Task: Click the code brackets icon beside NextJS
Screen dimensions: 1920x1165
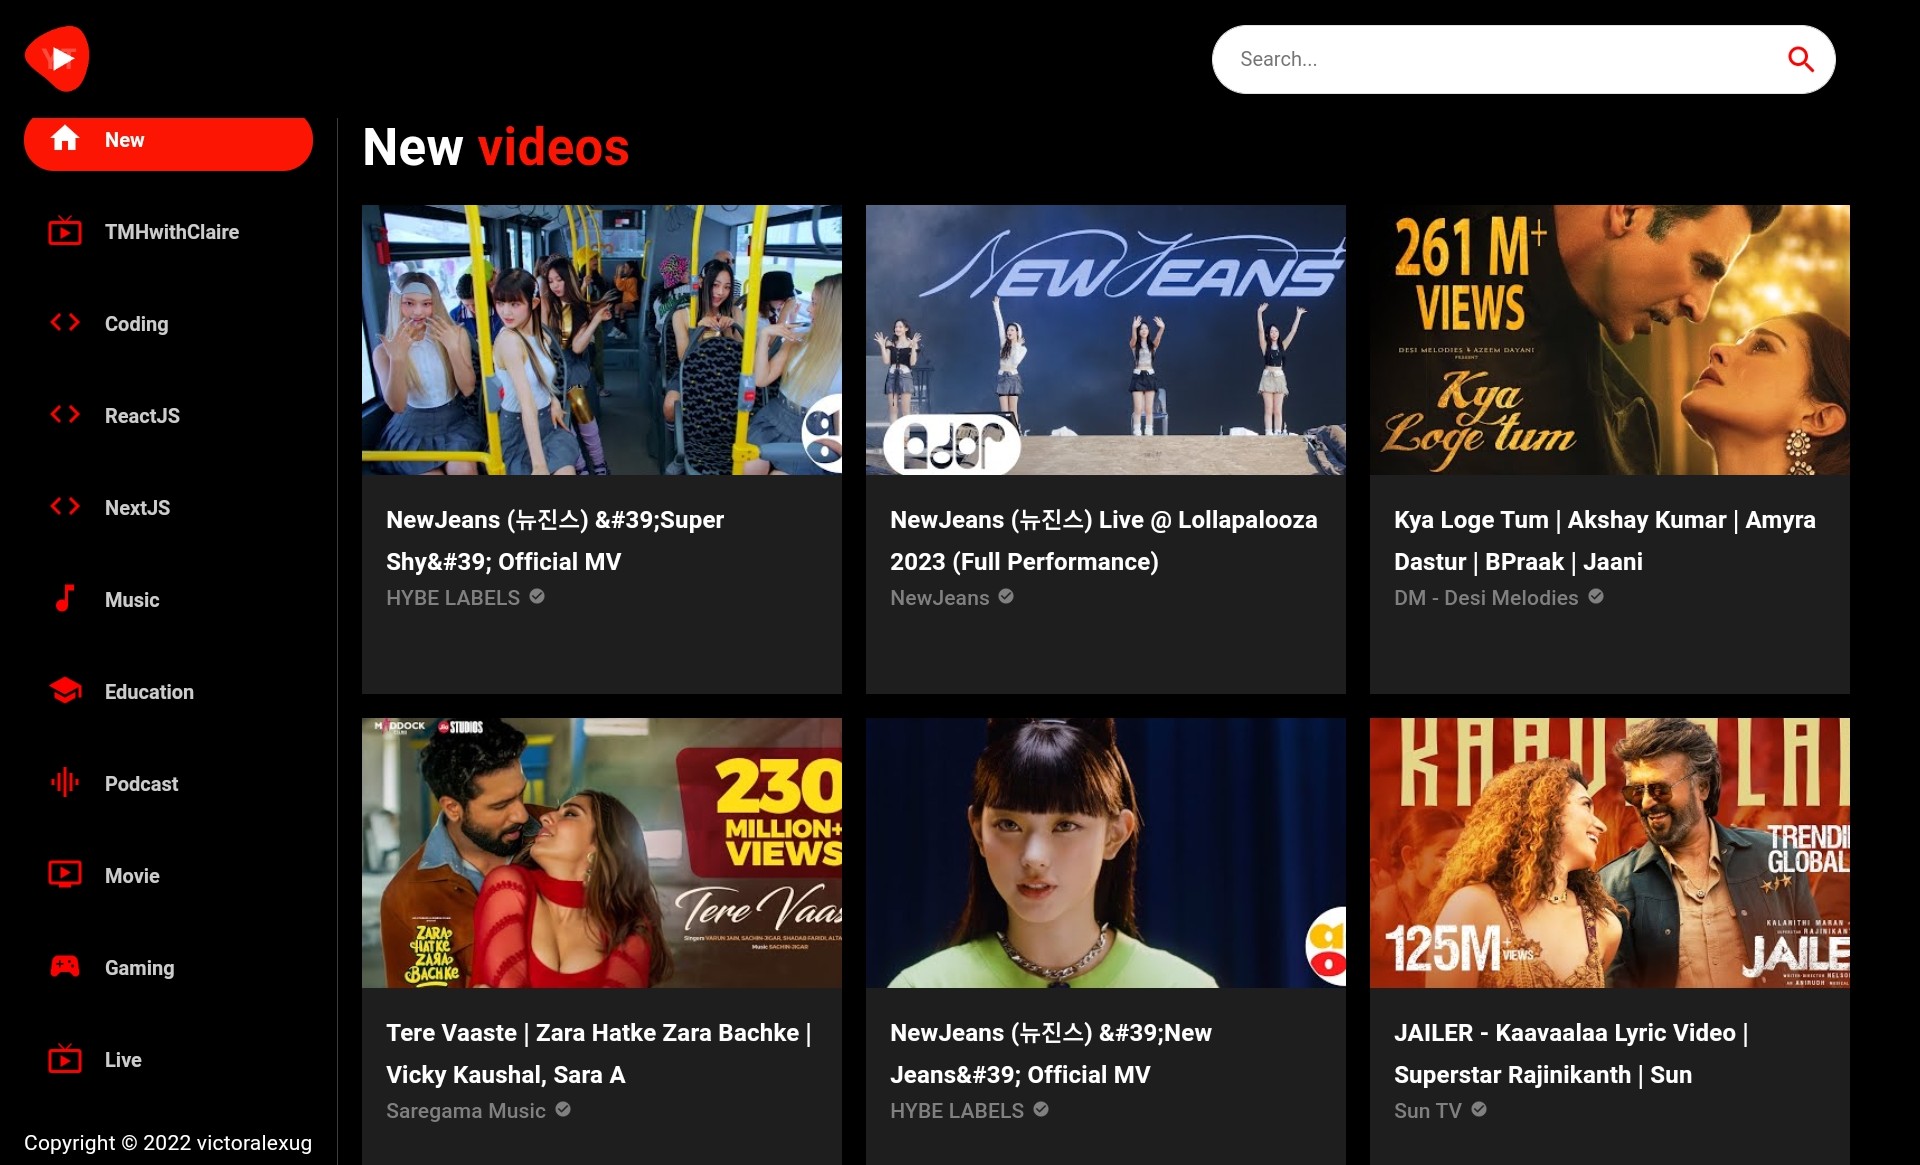Action: [65, 507]
